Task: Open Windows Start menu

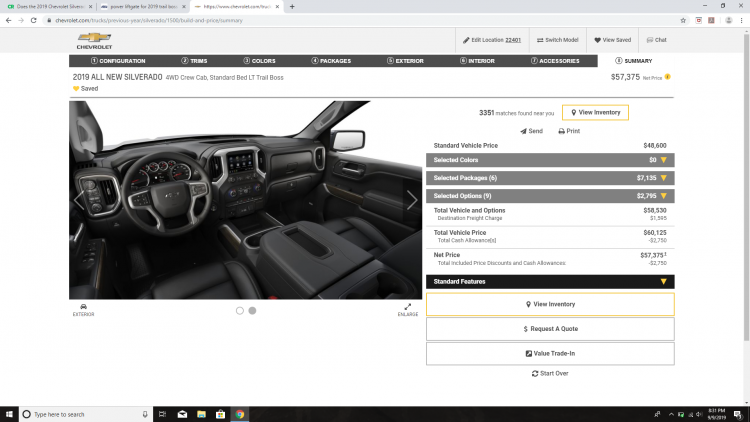Action: pos(9,414)
